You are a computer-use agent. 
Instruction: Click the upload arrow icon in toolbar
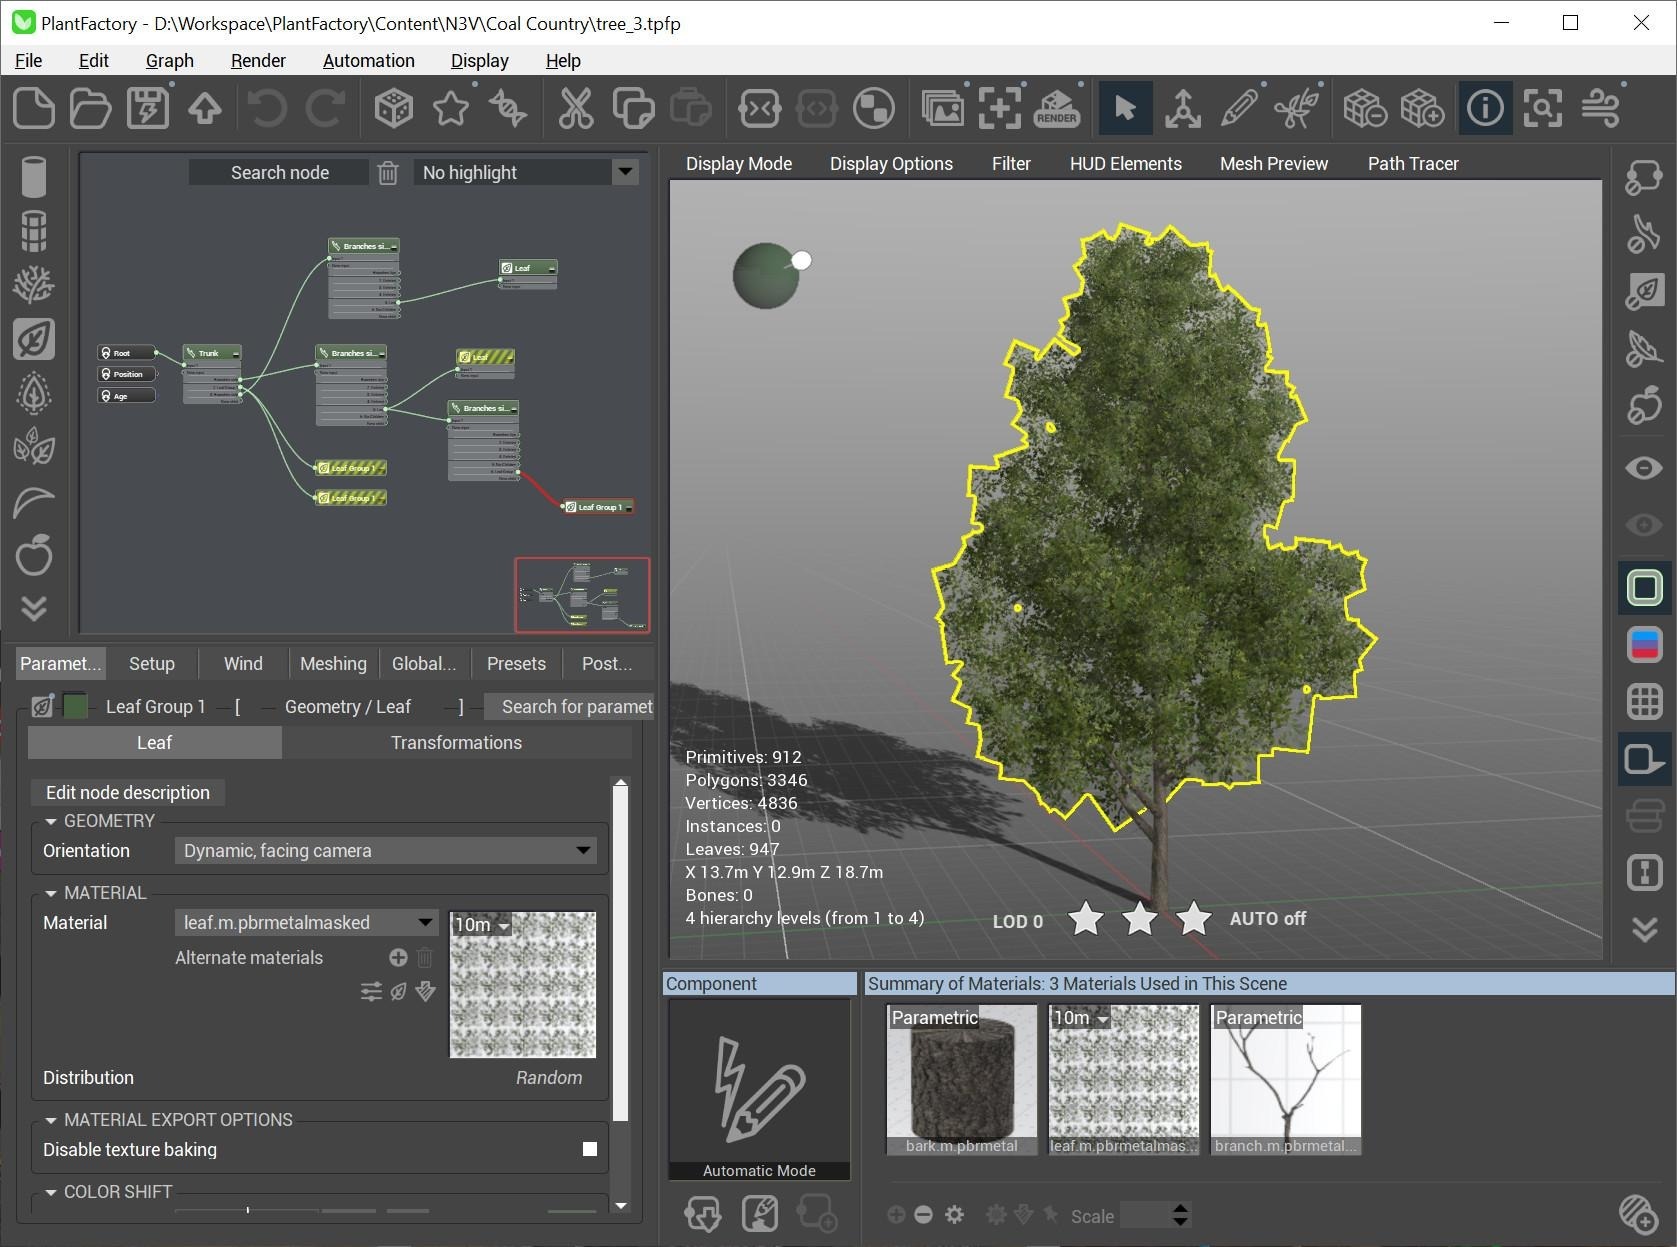tap(205, 108)
